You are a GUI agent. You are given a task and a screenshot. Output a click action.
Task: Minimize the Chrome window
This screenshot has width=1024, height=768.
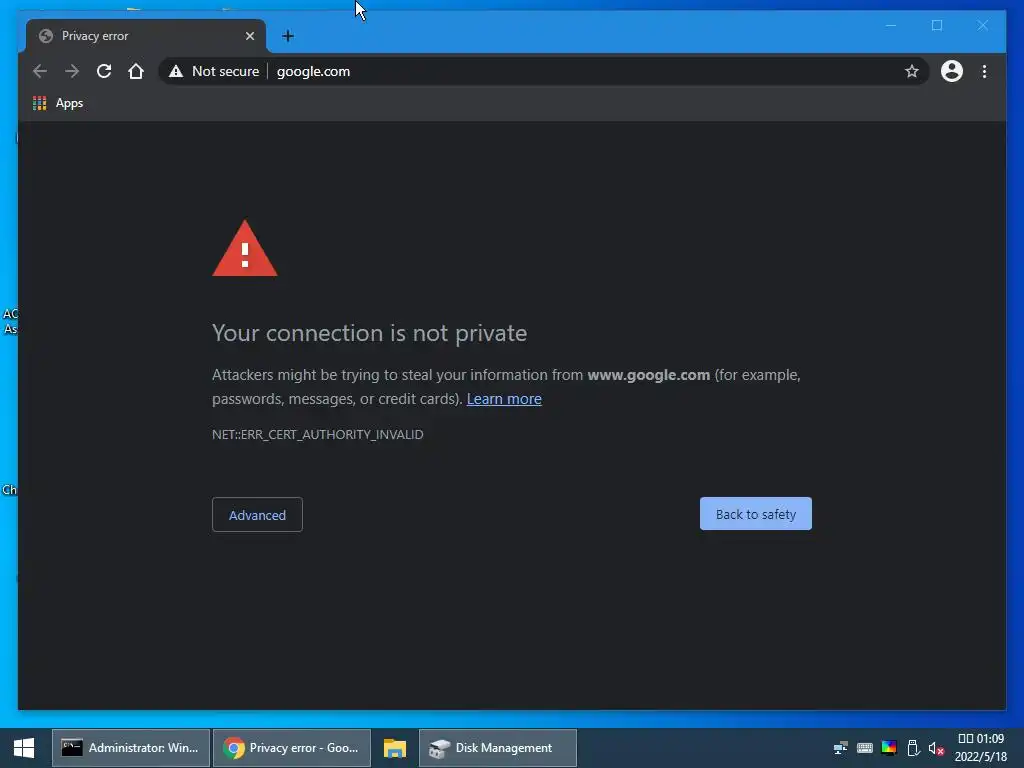pos(891,25)
